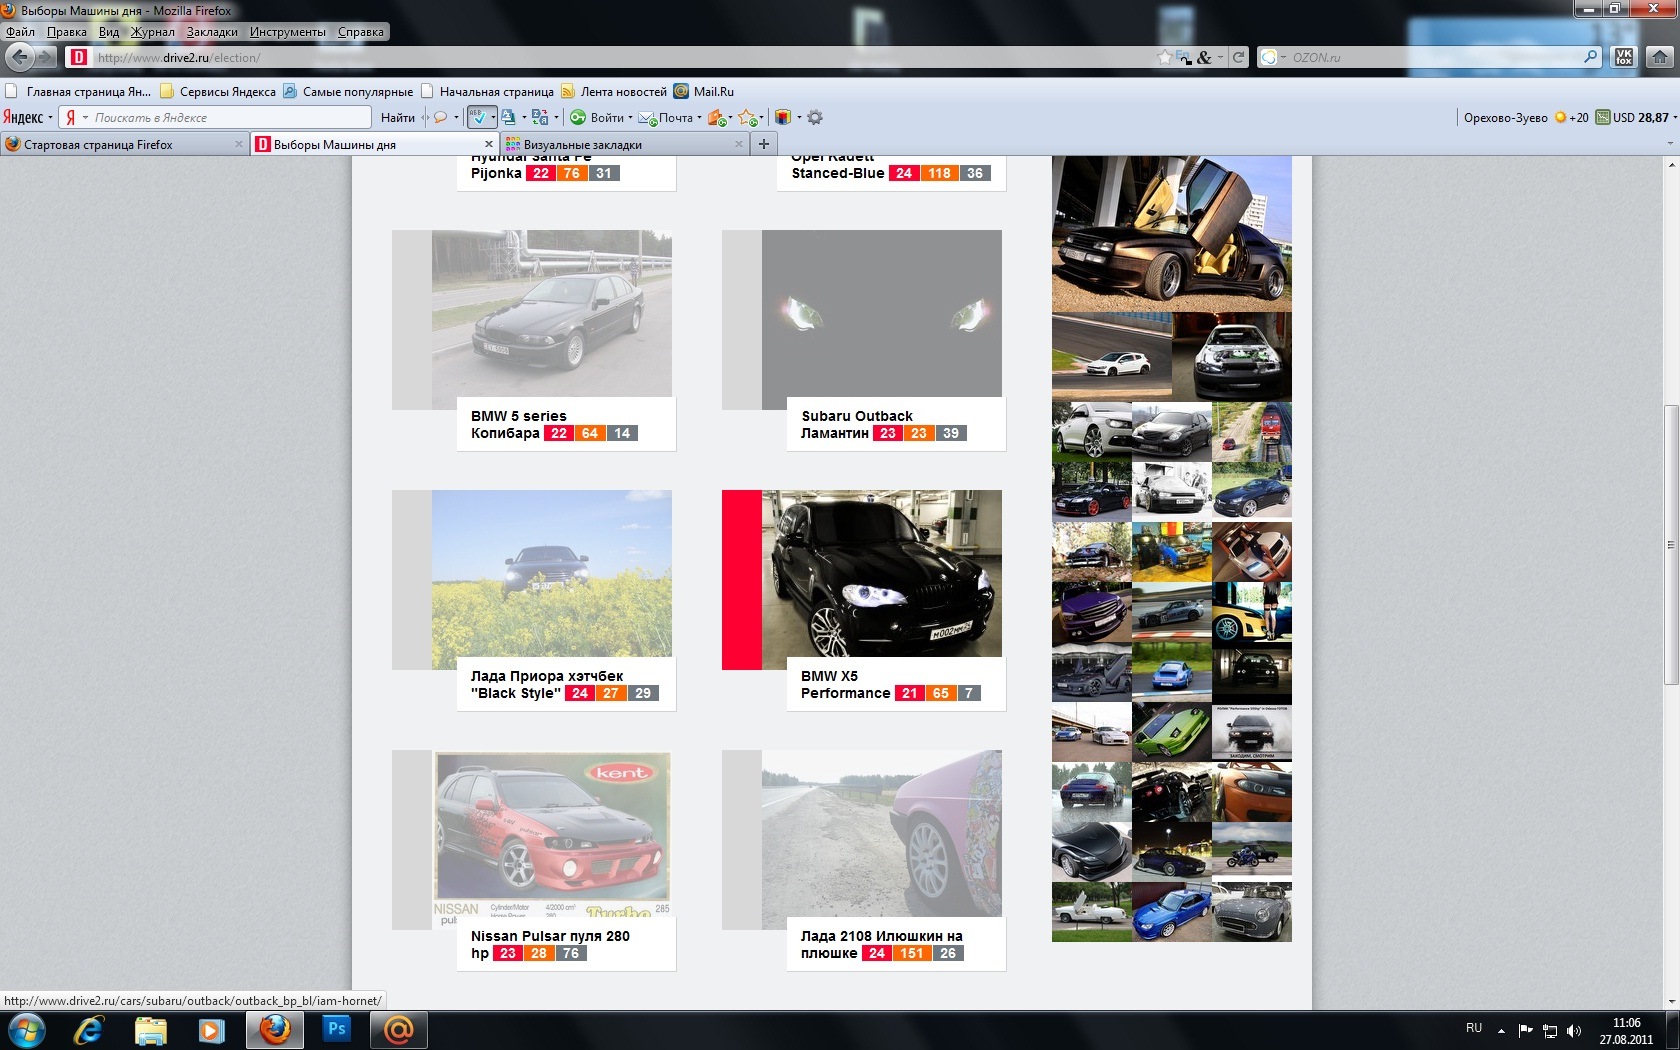Open the Закладки menu
The width and height of the screenshot is (1680, 1050).
coord(212,32)
